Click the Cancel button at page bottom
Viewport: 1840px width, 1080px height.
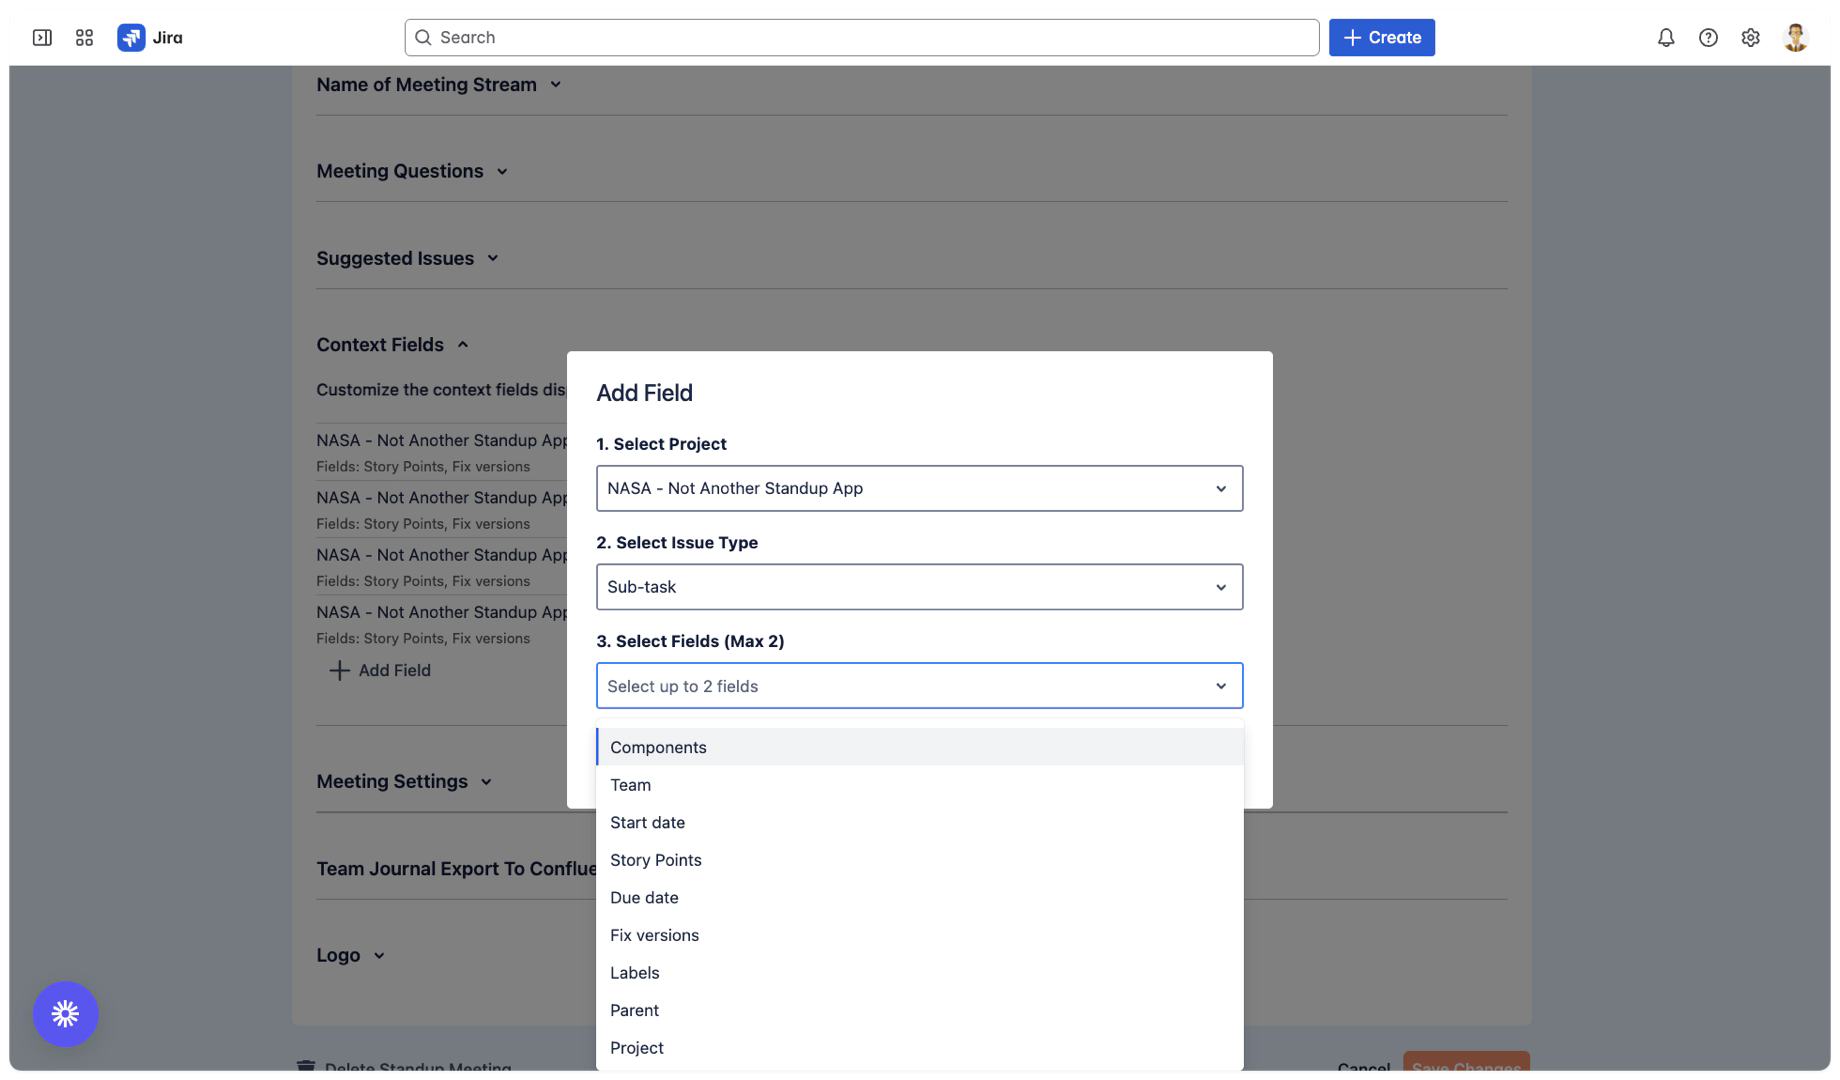[x=1364, y=1067]
